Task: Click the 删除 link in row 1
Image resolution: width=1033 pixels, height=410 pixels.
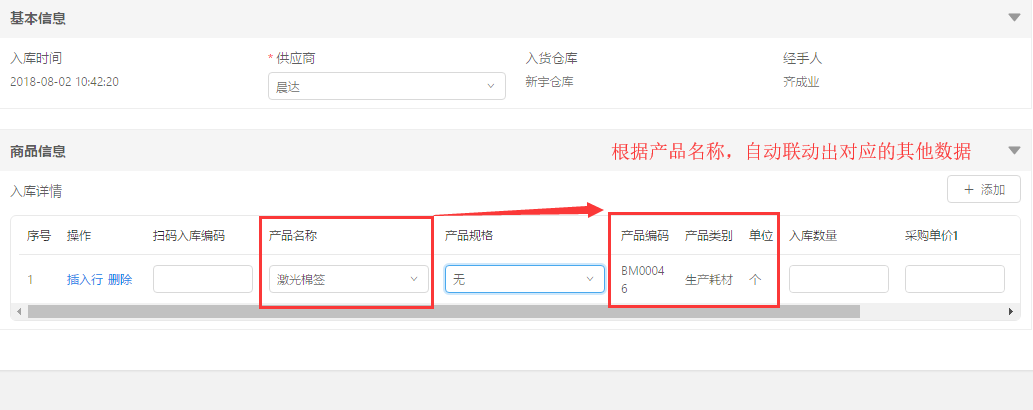Action: click(x=120, y=279)
